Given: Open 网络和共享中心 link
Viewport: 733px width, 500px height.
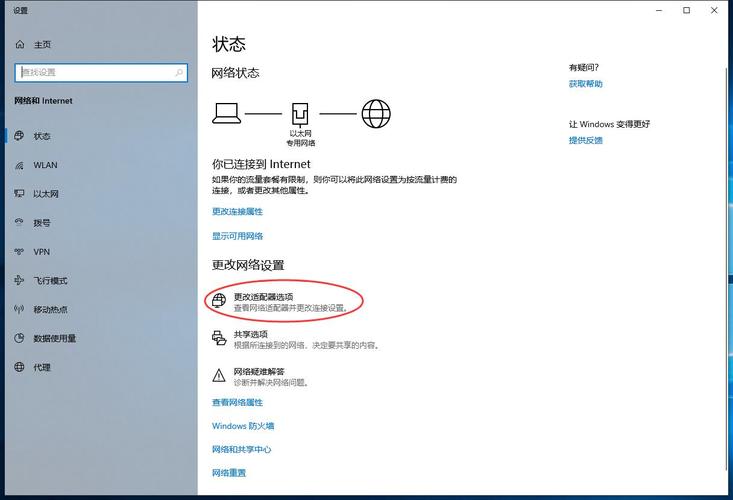Looking at the screenshot, I should pyautogui.click(x=241, y=449).
